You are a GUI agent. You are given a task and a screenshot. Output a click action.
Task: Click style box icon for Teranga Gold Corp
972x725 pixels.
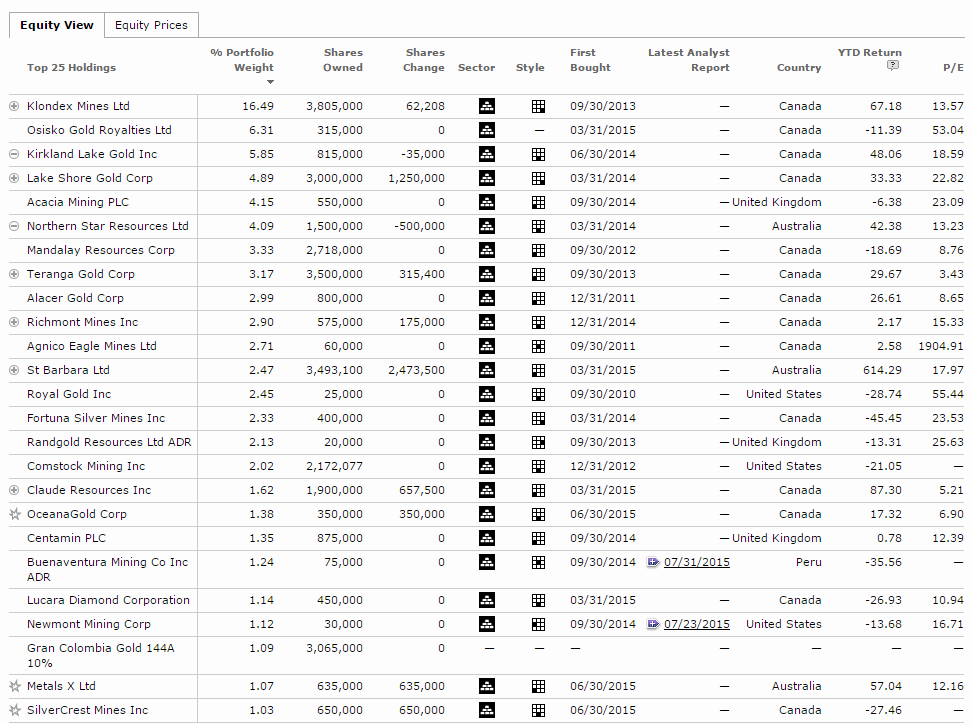click(539, 275)
